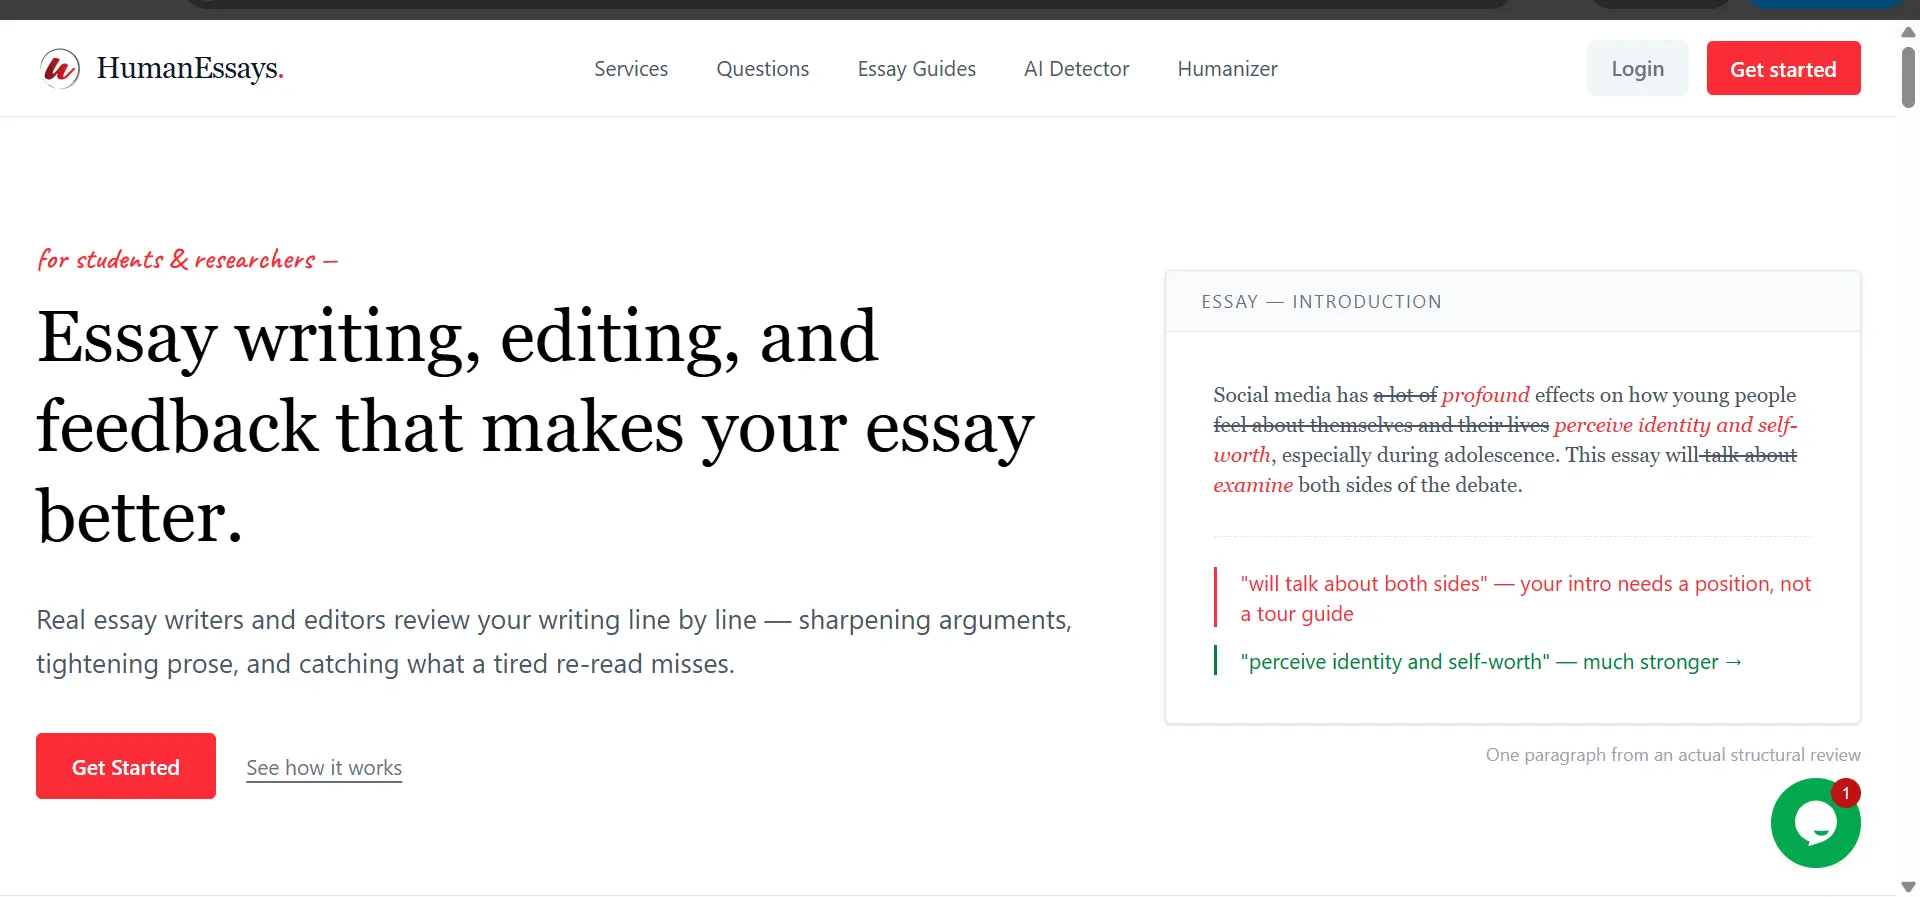
Task: Open the AI Detector page
Action: coord(1077,69)
